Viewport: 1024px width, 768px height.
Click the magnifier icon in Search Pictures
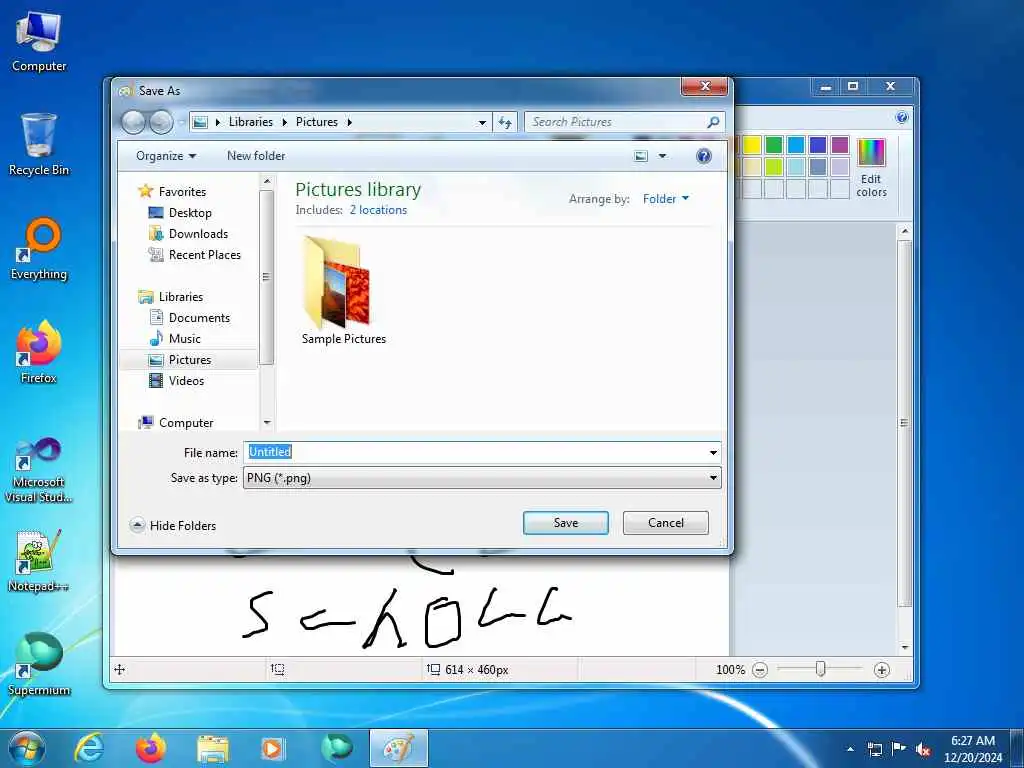point(713,122)
